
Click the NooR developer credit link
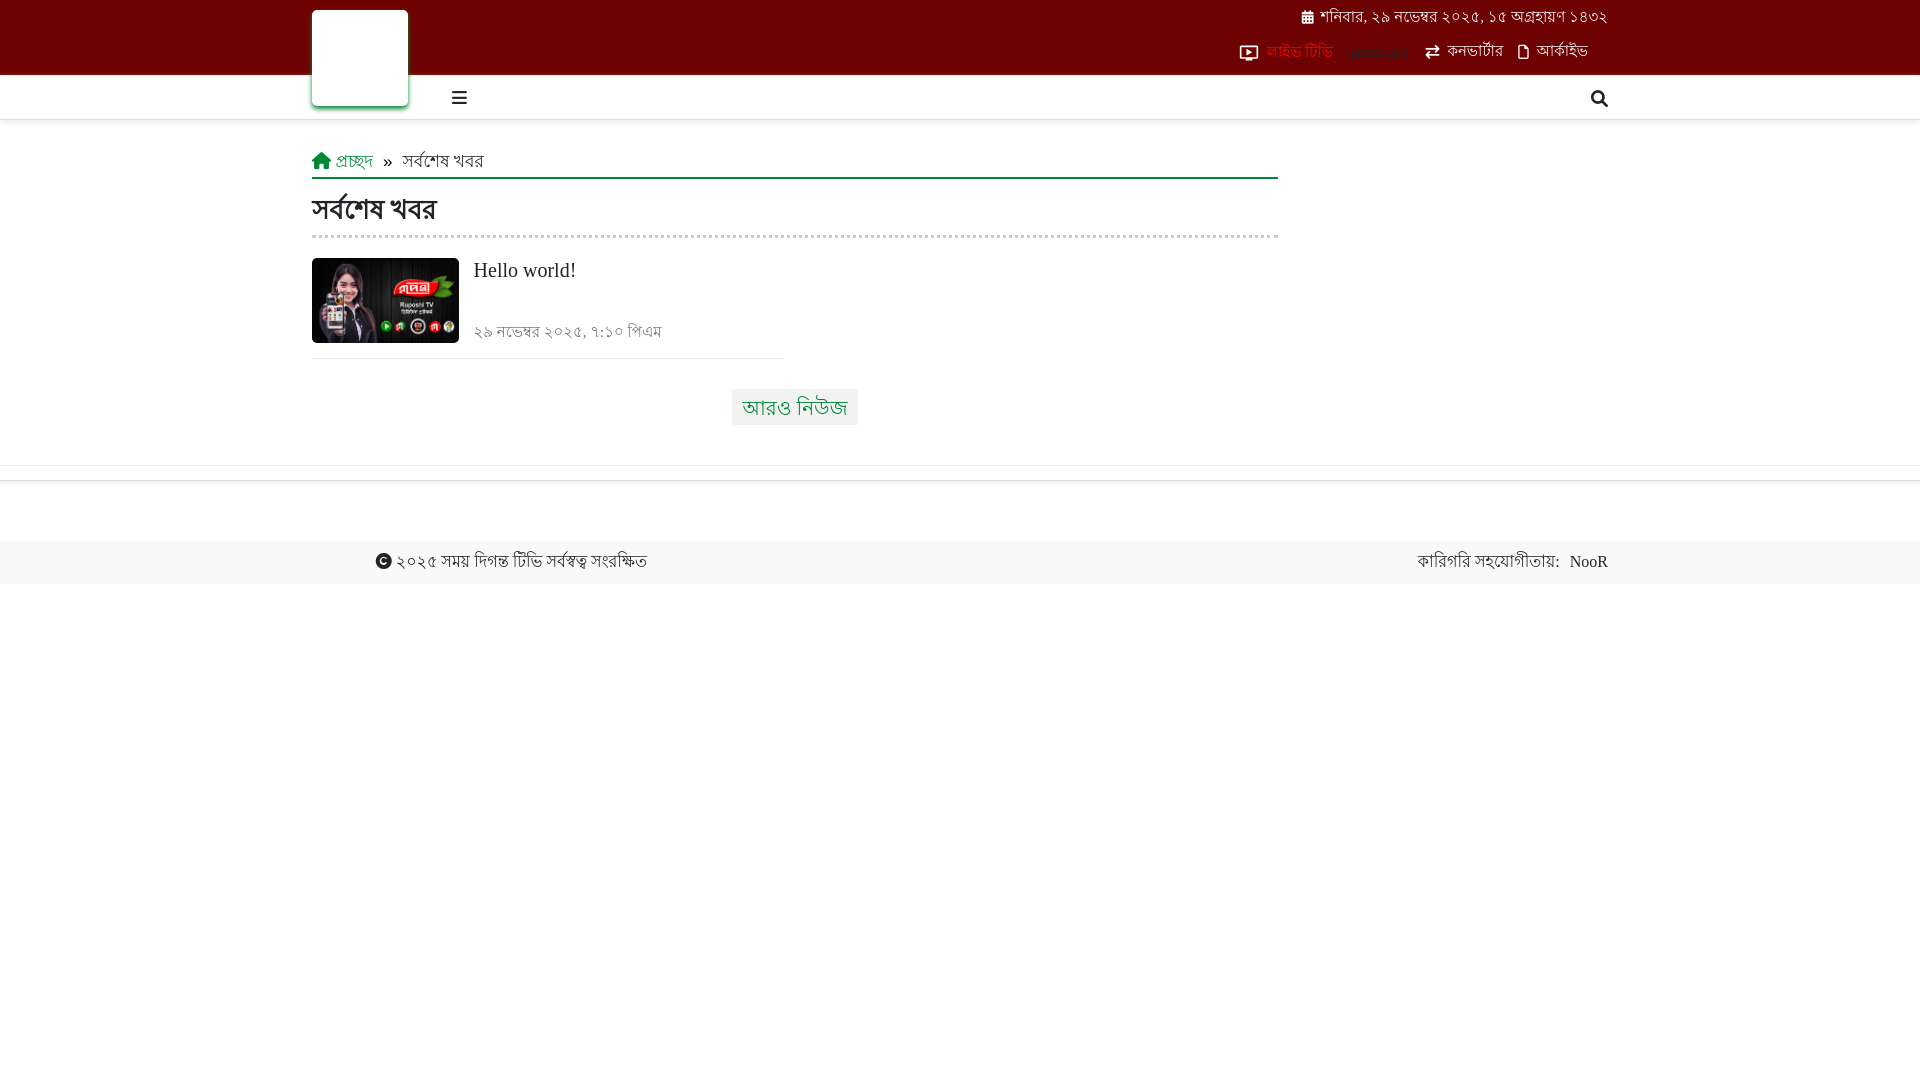point(1588,562)
